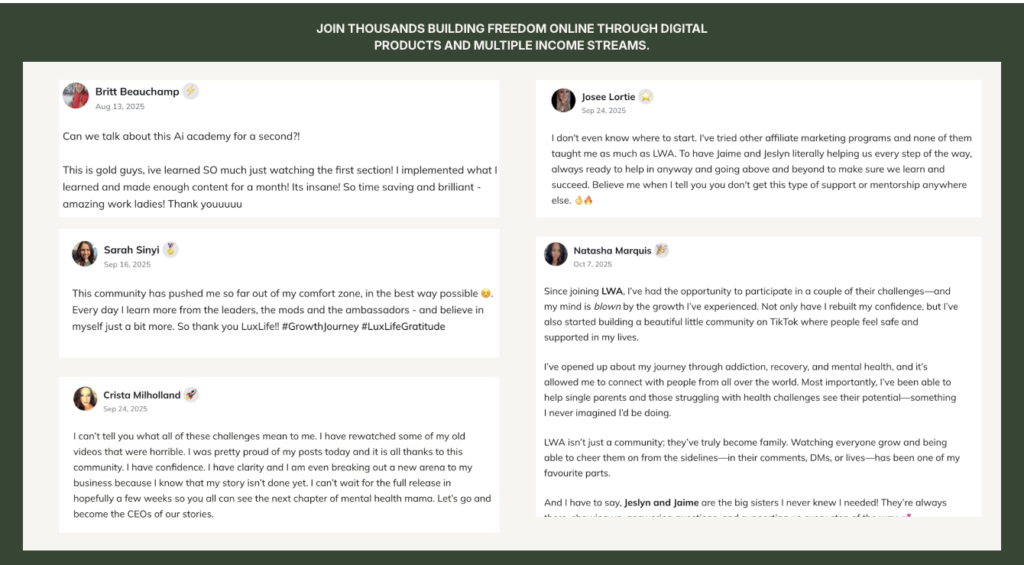This screenshot has width=1024, height=565.
Task: Click the rocket badge beside Crista Milholland
Action: click(191, 395)
